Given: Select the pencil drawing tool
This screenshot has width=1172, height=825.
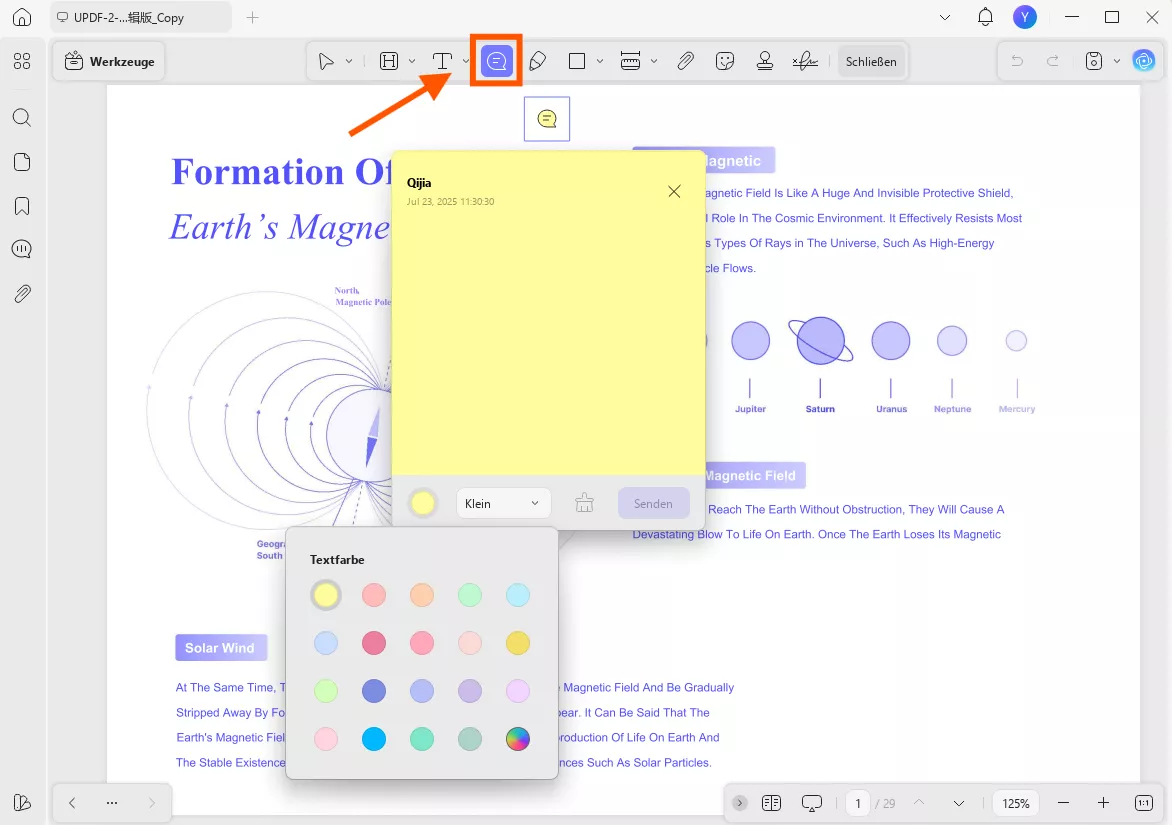Looking at the screenshot, I should click(537, 61).
